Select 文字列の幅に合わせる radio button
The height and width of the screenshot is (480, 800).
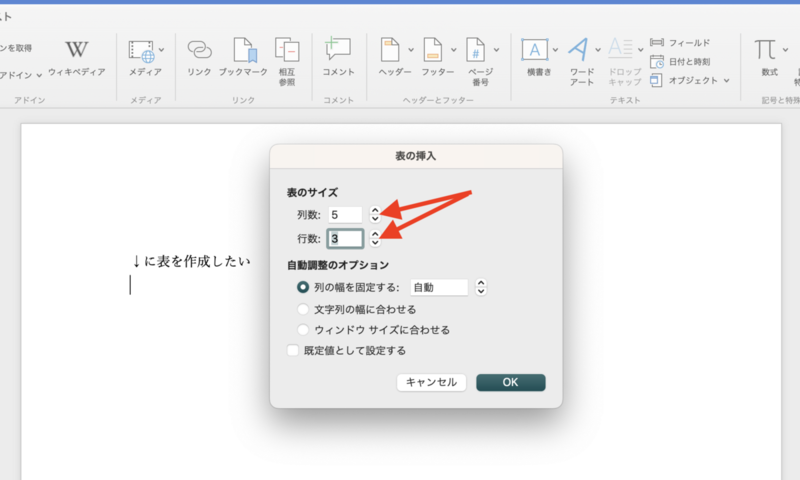(x=303, y=309)
